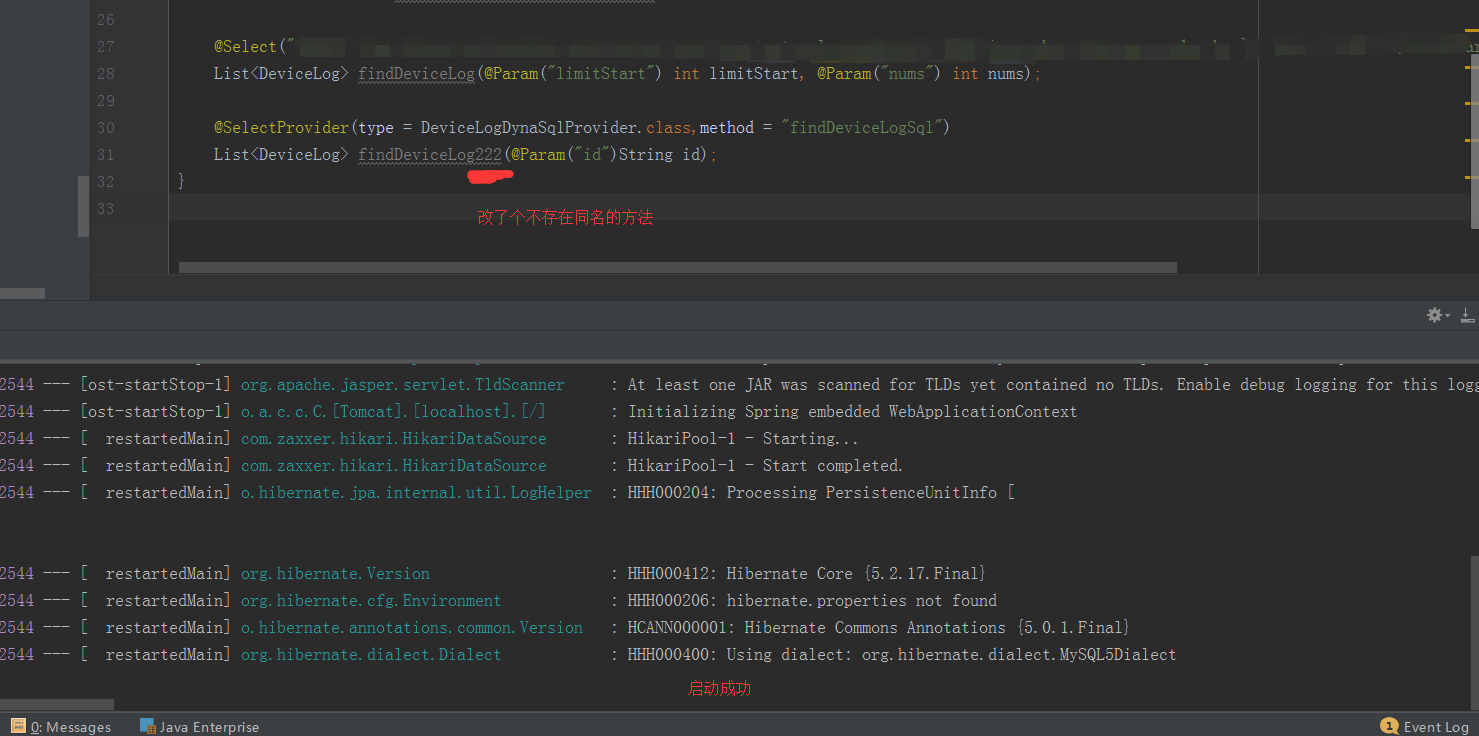Switch to the 0: Messages tab
Viewport: 1479px width, 736px height.
70,726
